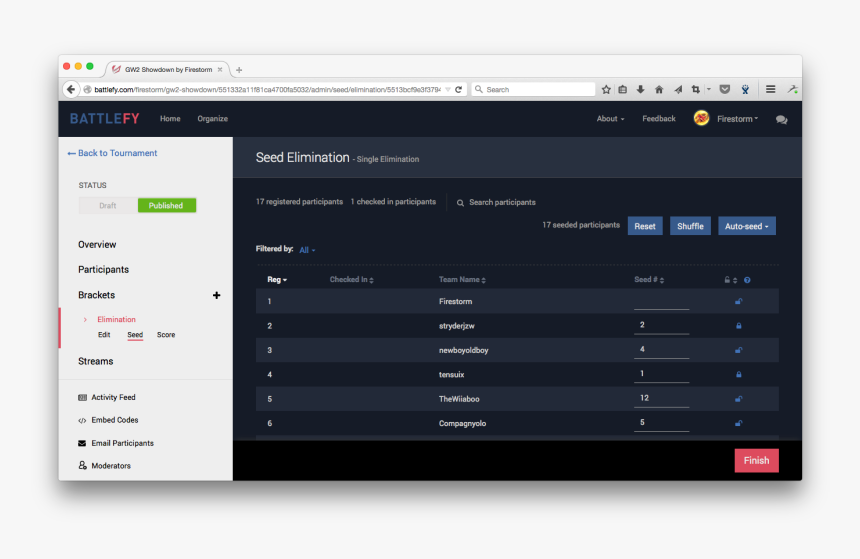This screenshot has width=860, height=559.
Task: Toggle seed lock for TheWiiaboo row
Action: 738,399
